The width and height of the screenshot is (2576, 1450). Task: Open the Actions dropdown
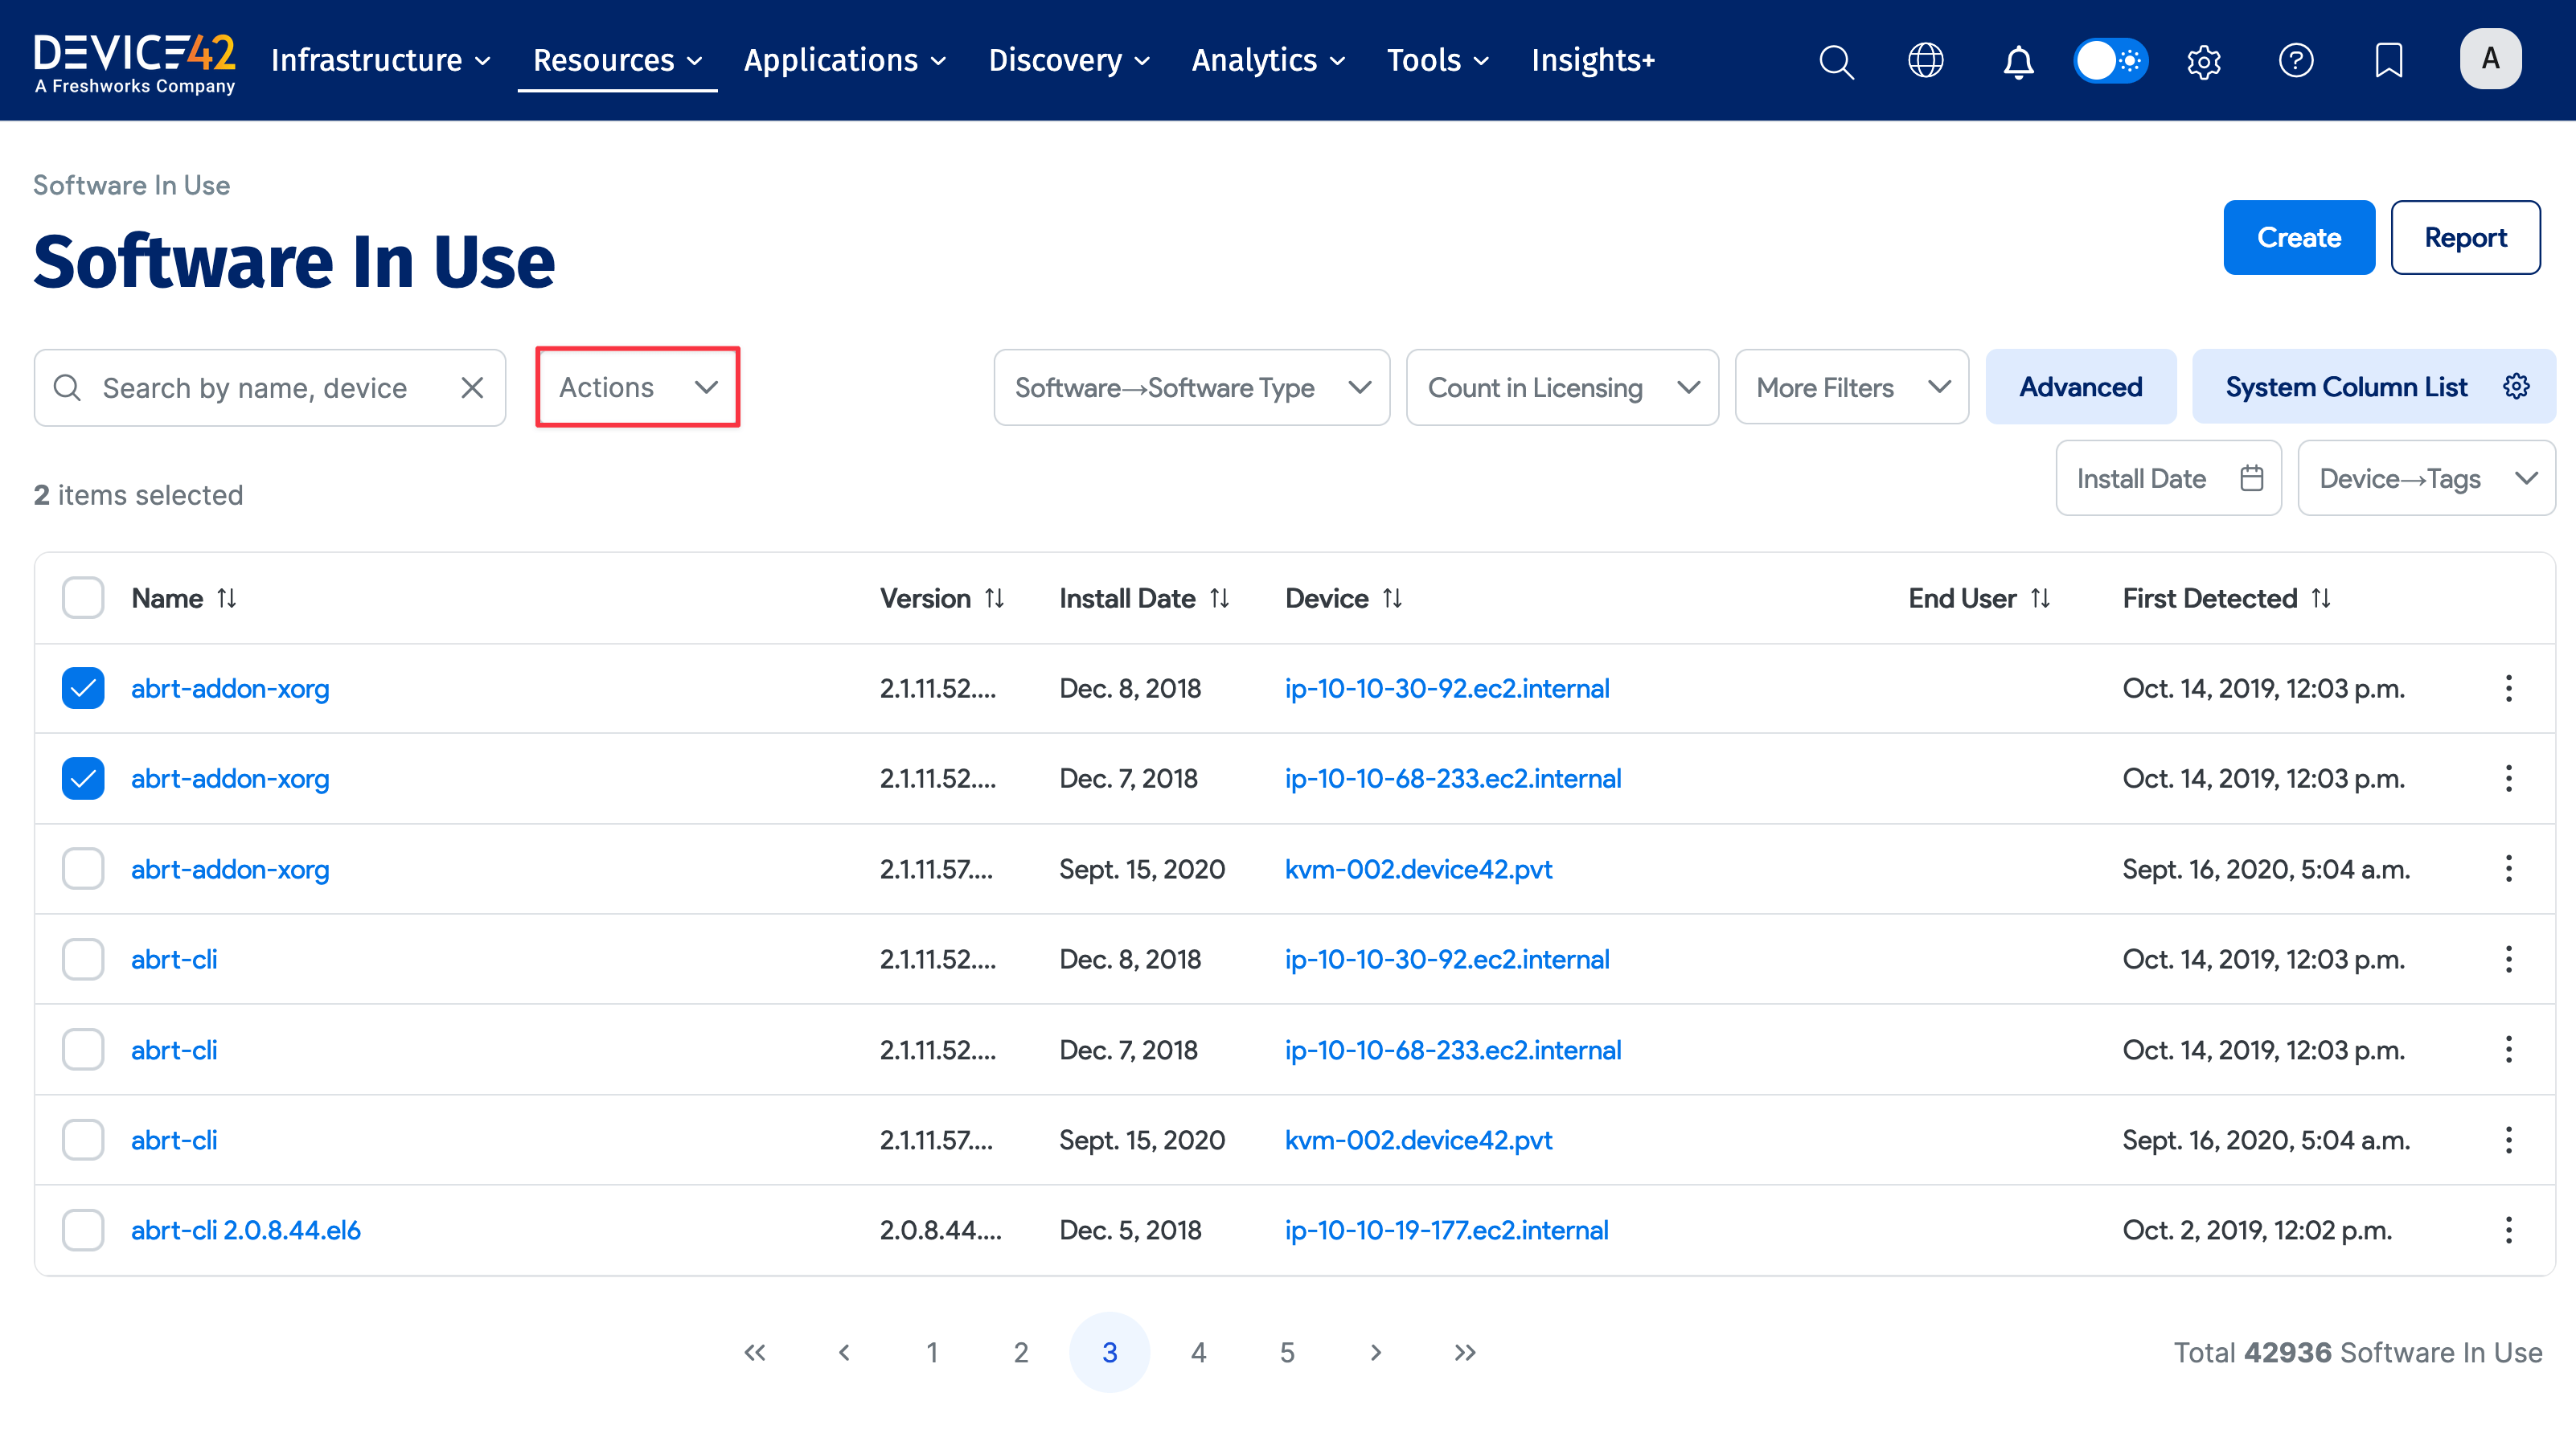(x=638, y=388)
